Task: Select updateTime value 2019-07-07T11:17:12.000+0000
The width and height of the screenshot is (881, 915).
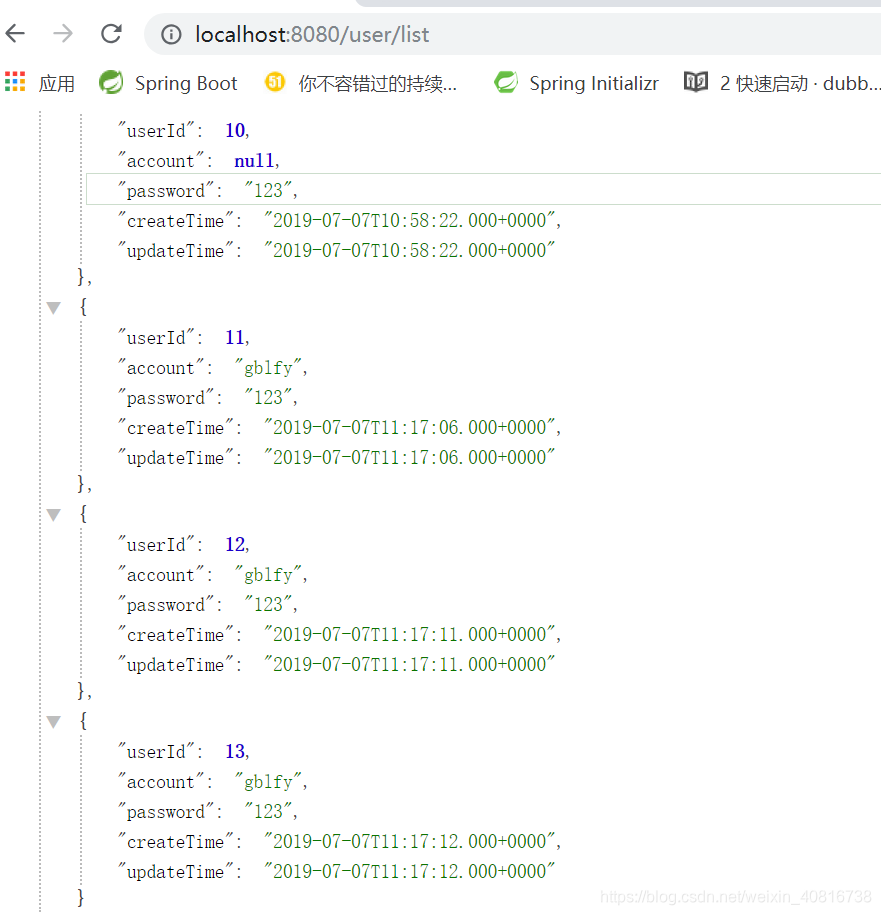Action: pos(409,872)
